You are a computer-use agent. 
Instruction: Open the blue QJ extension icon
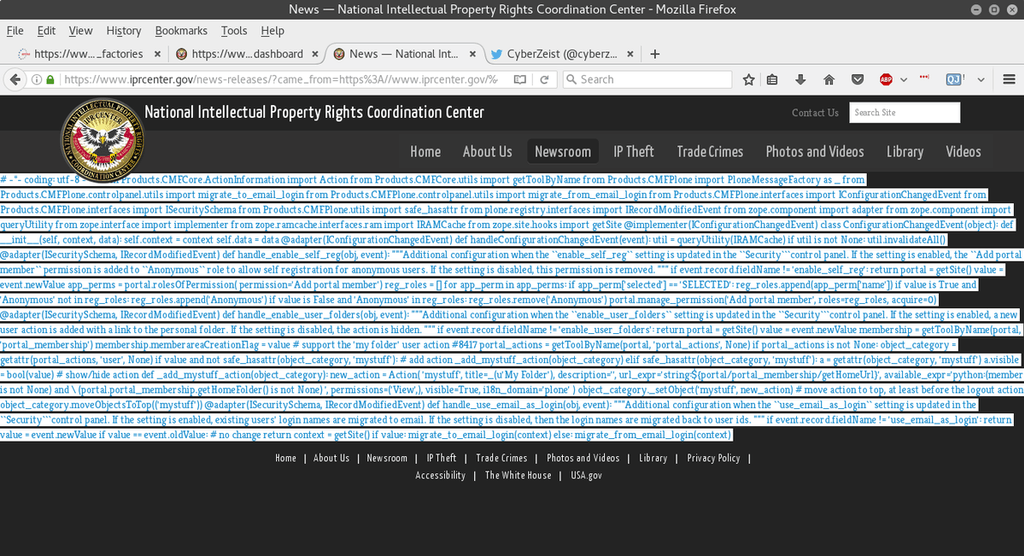(x=954, y=79)
